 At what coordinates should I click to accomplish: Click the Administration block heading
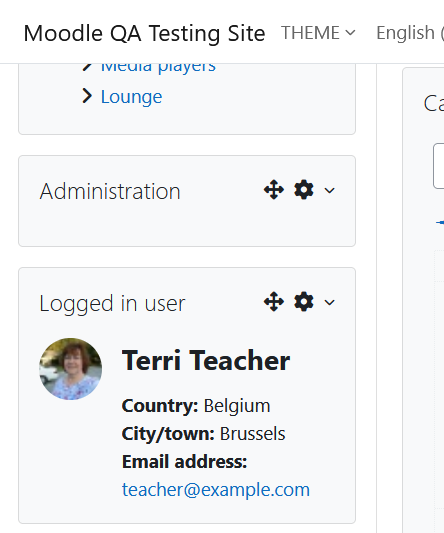(110, 191)
